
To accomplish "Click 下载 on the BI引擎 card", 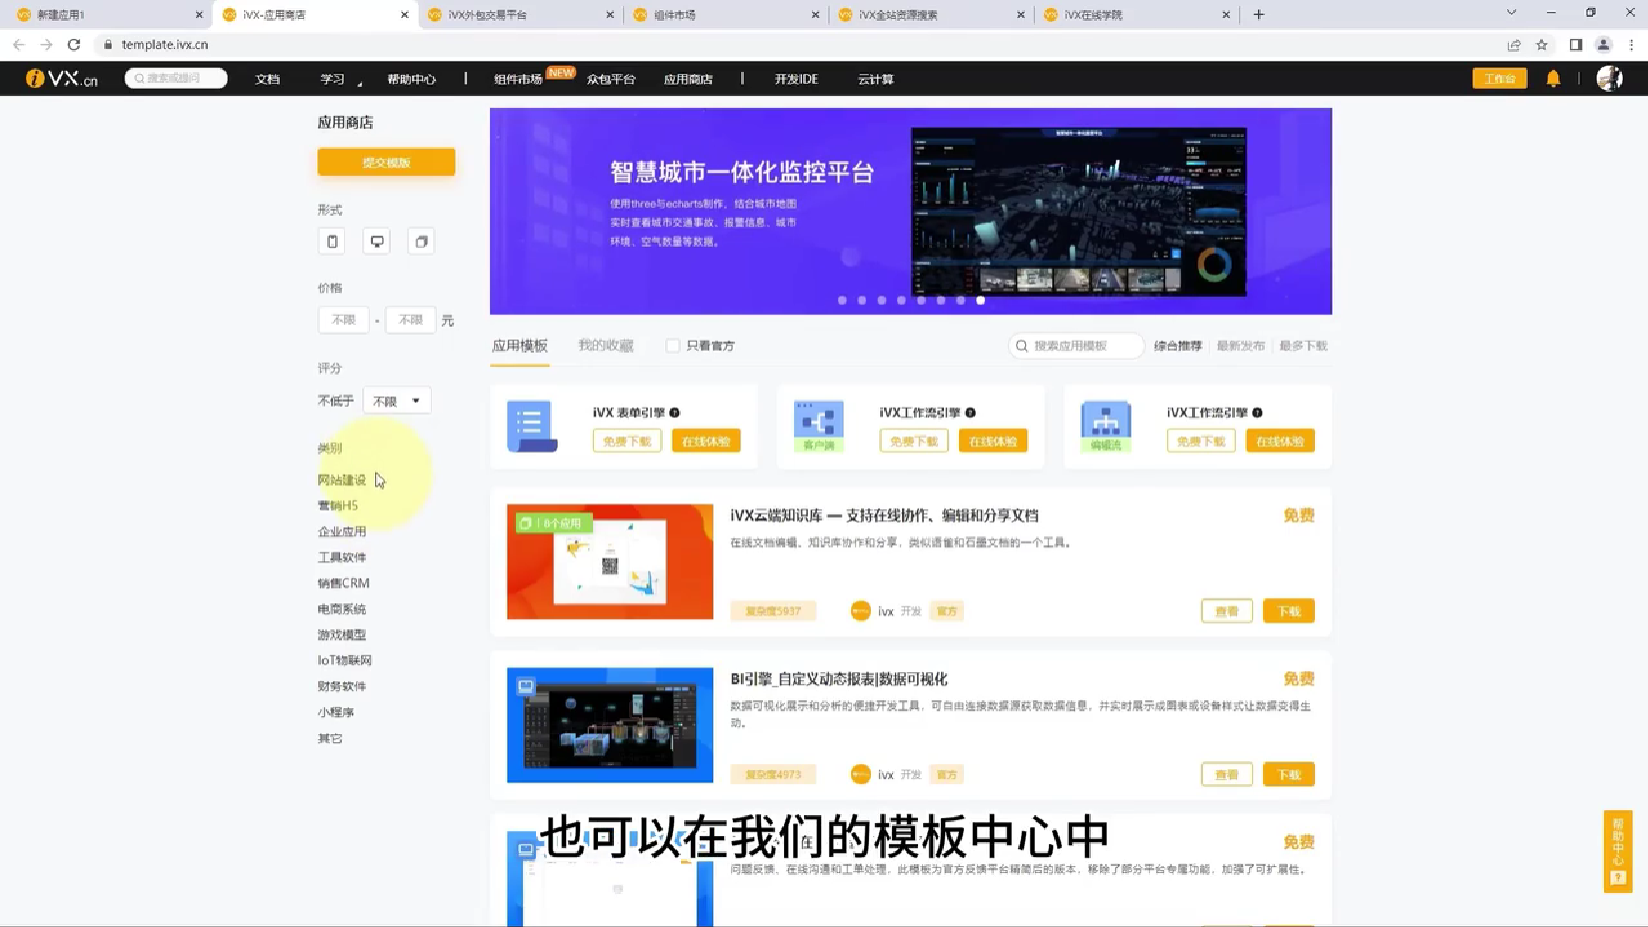I will (x=1289, y=774).
